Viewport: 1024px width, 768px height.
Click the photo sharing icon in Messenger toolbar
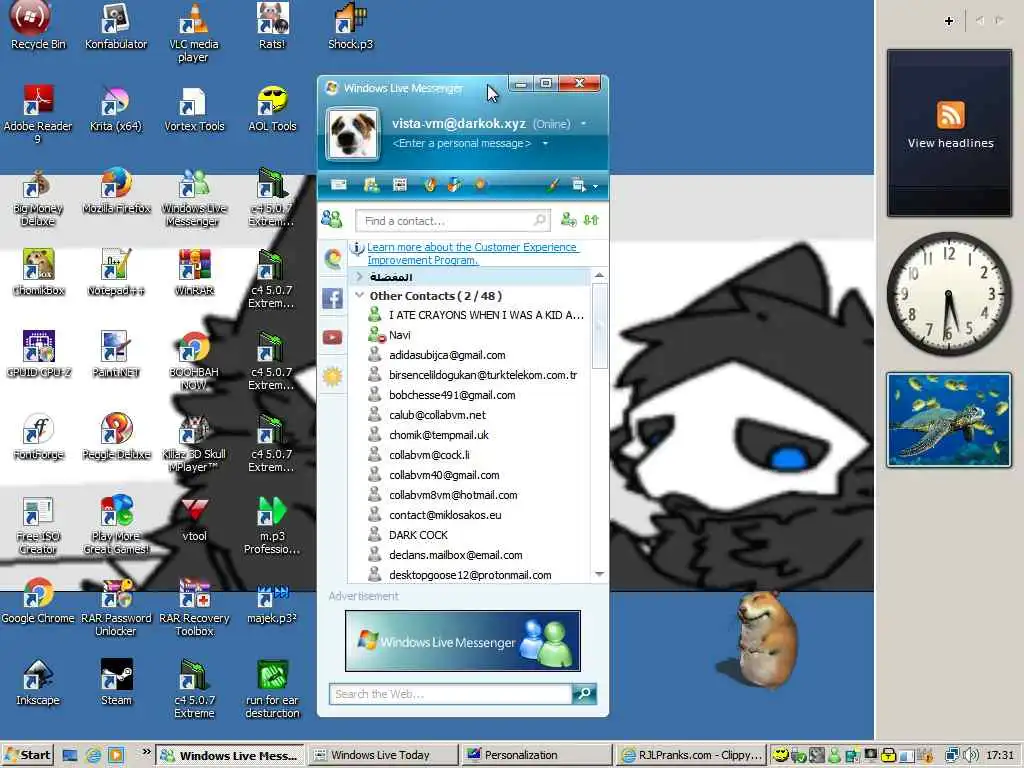[371, 185]
